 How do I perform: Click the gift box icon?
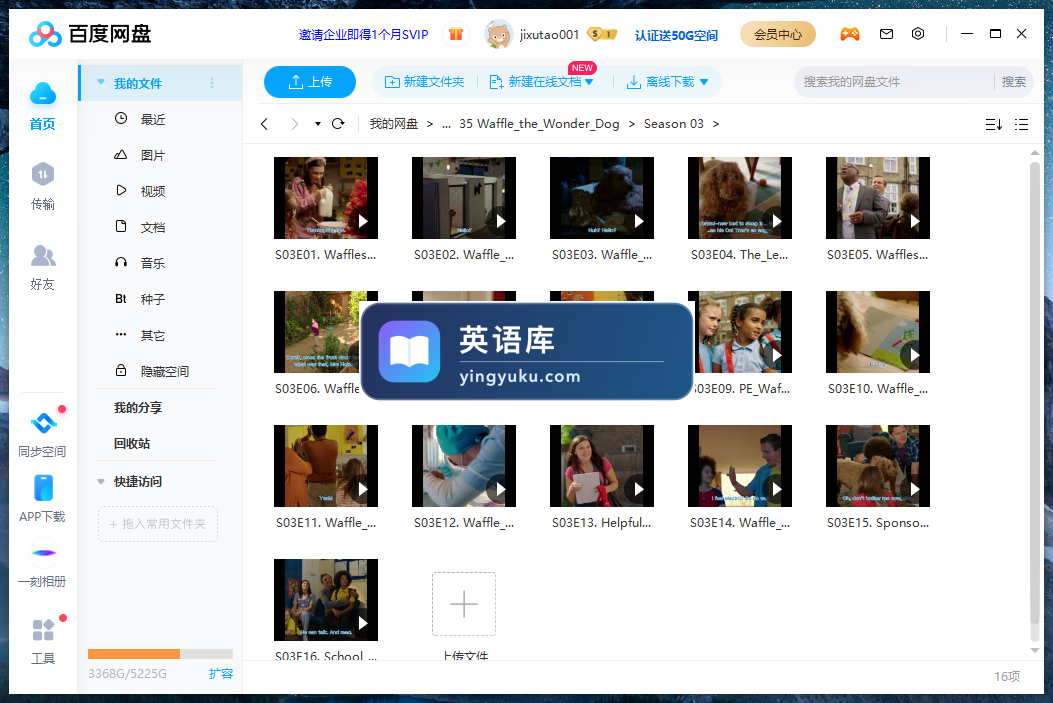tap(456, 34)
